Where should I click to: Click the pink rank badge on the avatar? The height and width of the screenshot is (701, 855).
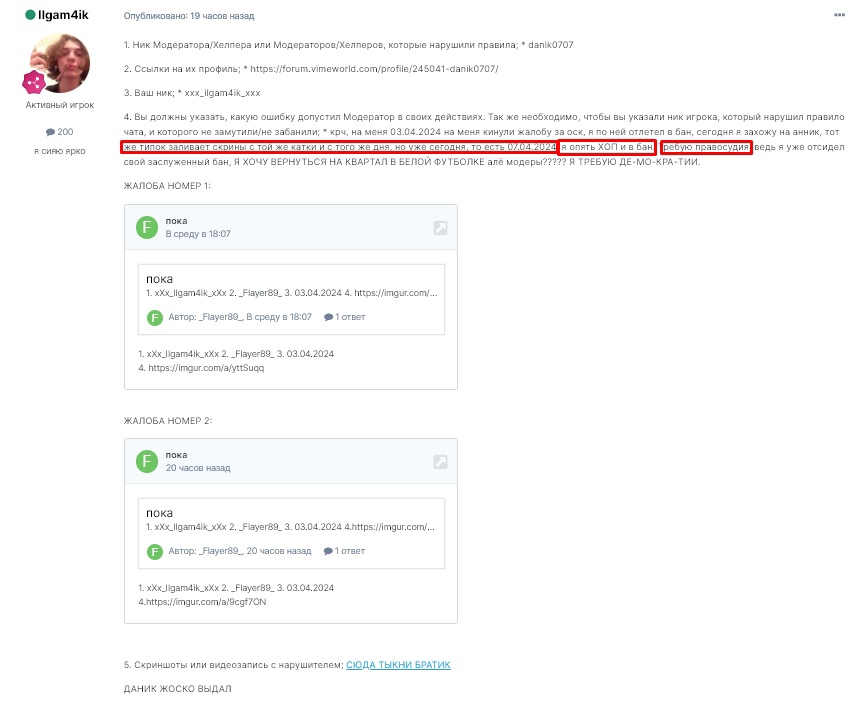pos(34,83)
